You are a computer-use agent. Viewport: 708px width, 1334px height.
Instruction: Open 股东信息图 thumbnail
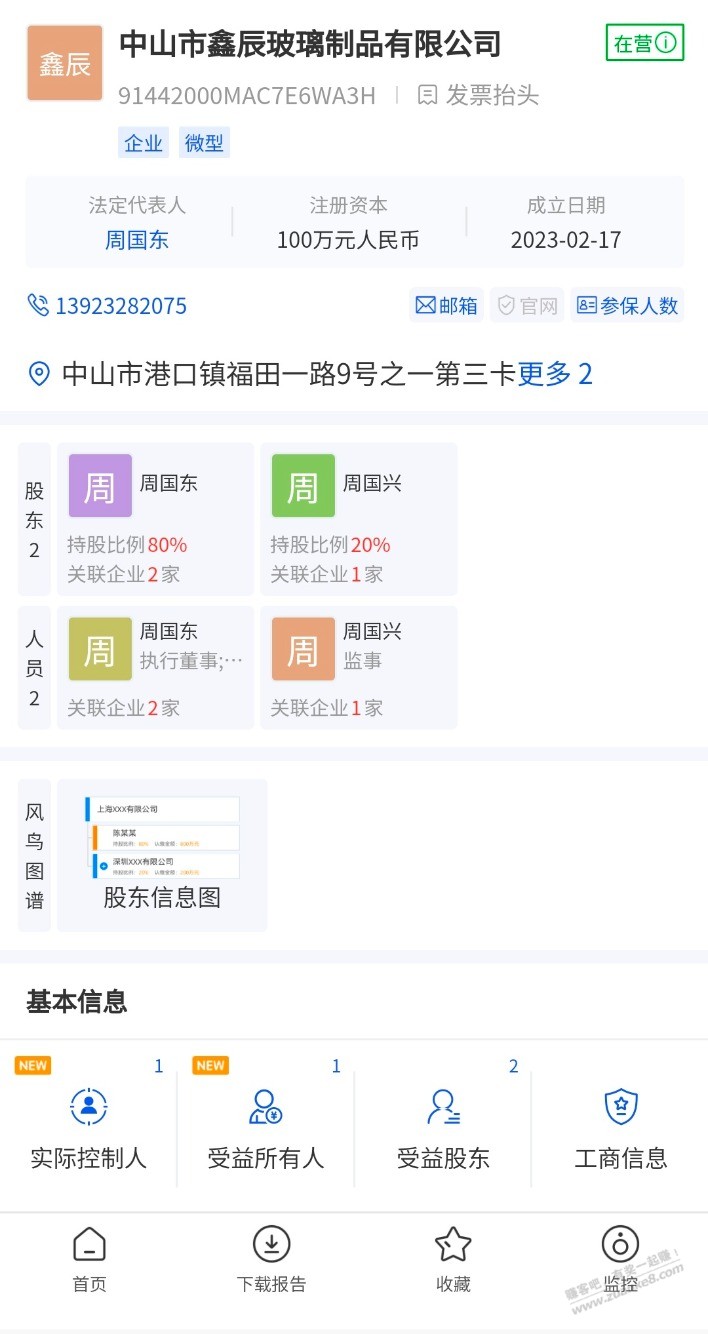coord(162,855)
